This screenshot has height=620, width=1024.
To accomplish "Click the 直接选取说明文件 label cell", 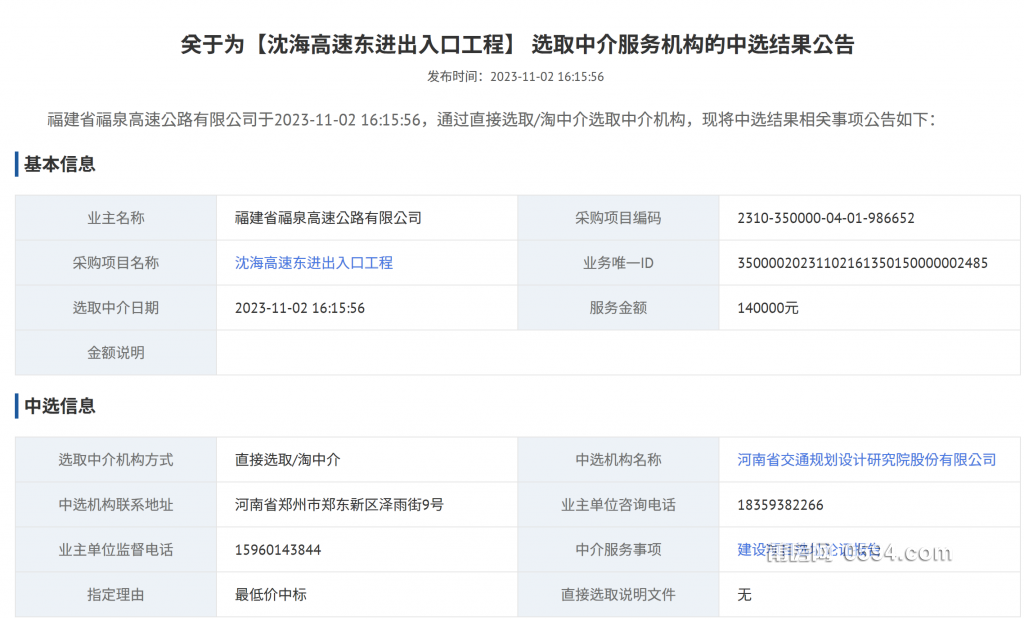I will pos(618,595).
